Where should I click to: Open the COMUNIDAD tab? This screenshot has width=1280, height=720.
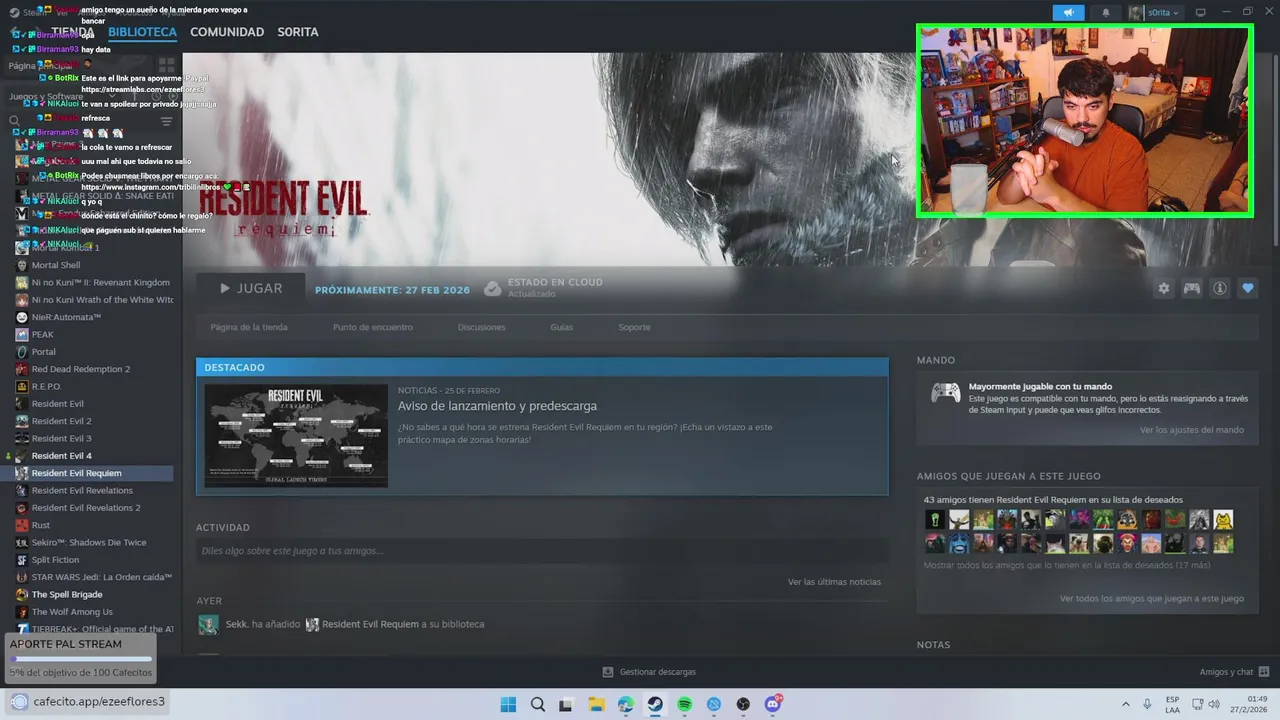tap(227, 32)
